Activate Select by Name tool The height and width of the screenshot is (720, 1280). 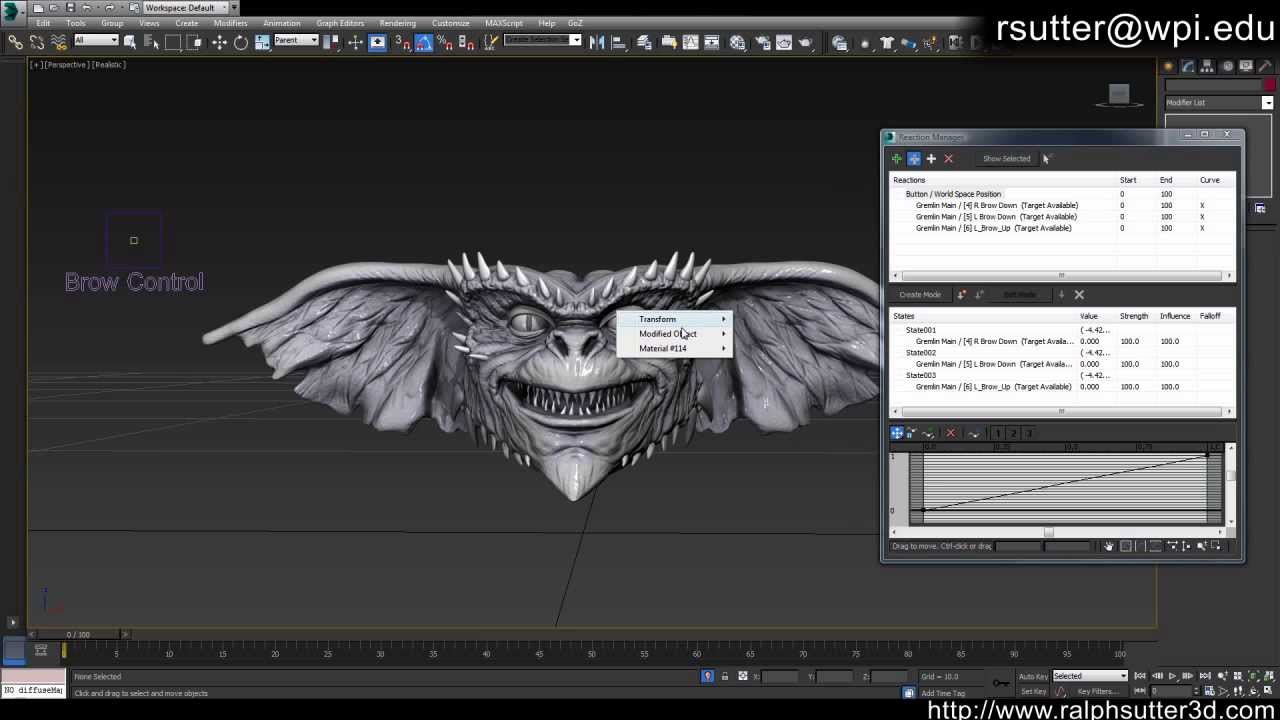pos(151,42)
